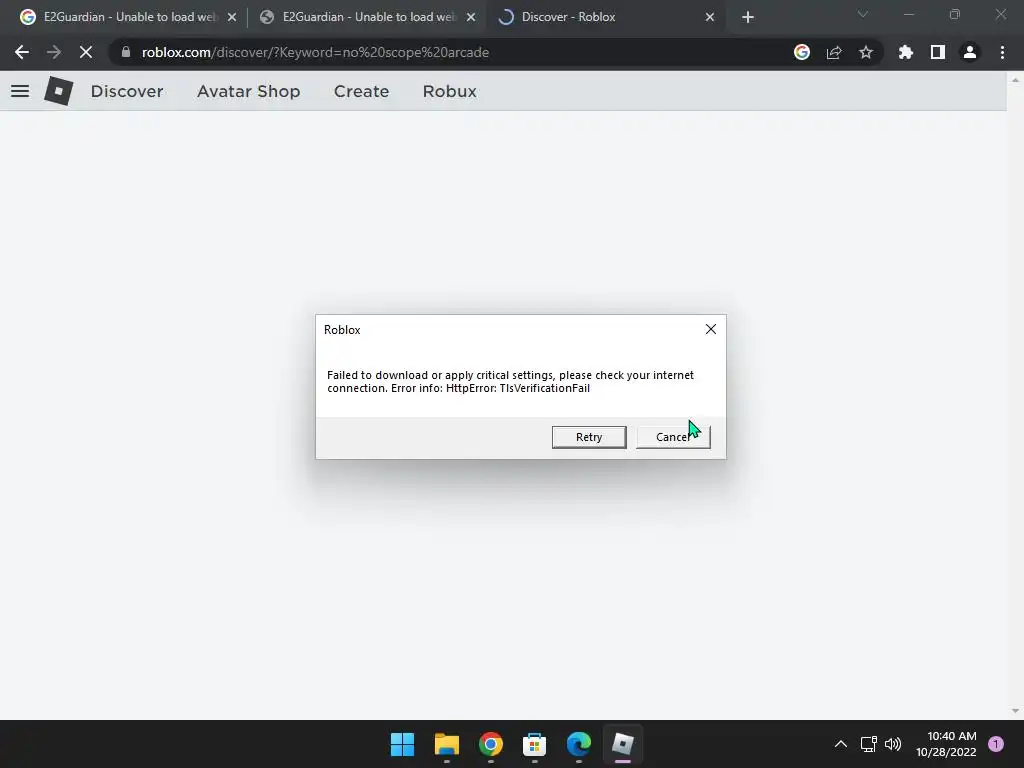Close the second E2Guardian tab
1024x768 pixels.
(471, 18)
